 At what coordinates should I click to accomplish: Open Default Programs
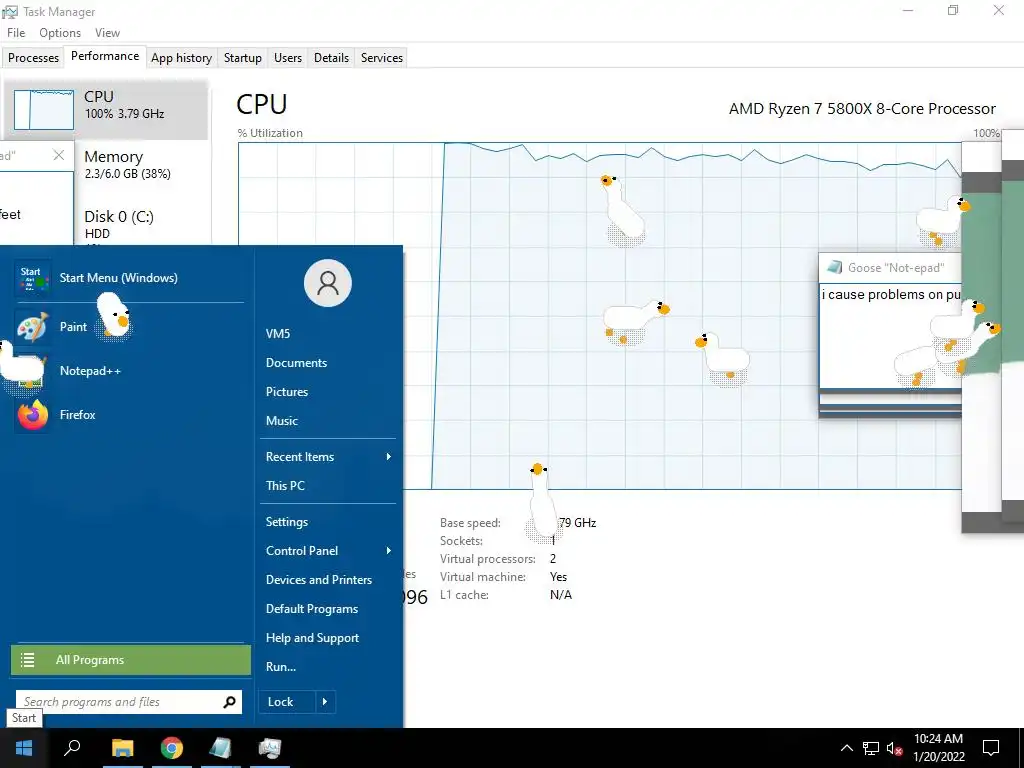[x=312, y=609]
